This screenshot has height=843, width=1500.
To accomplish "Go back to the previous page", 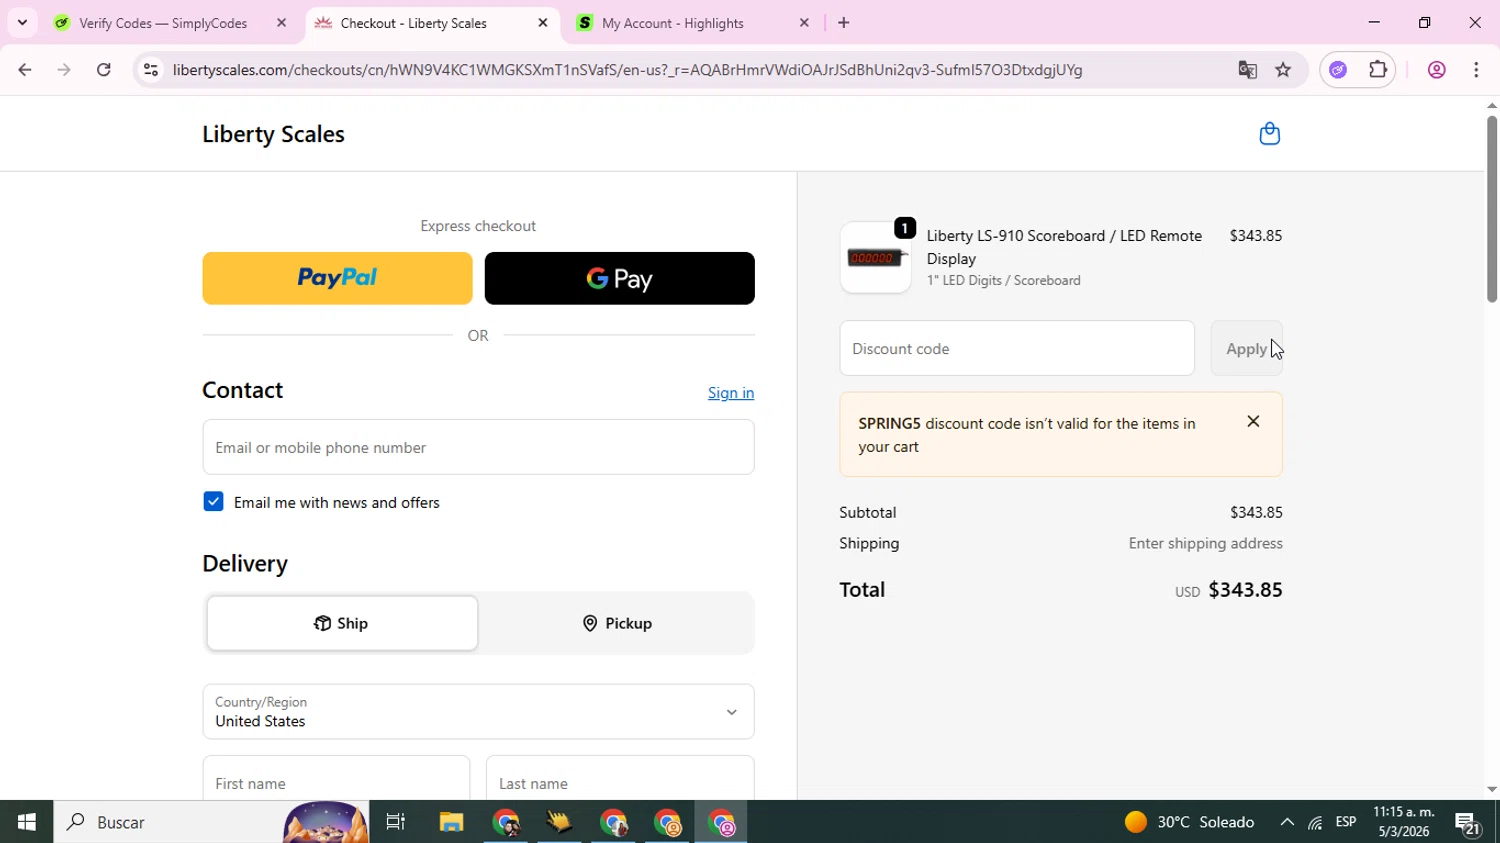I will [x=25, y=70].
